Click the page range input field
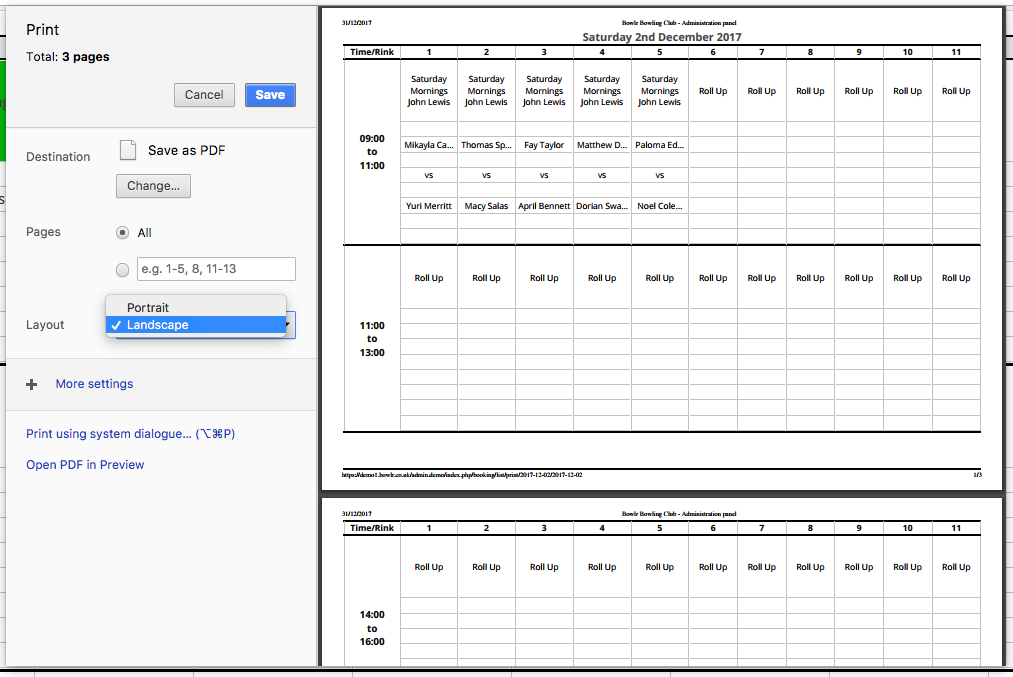 215,269
